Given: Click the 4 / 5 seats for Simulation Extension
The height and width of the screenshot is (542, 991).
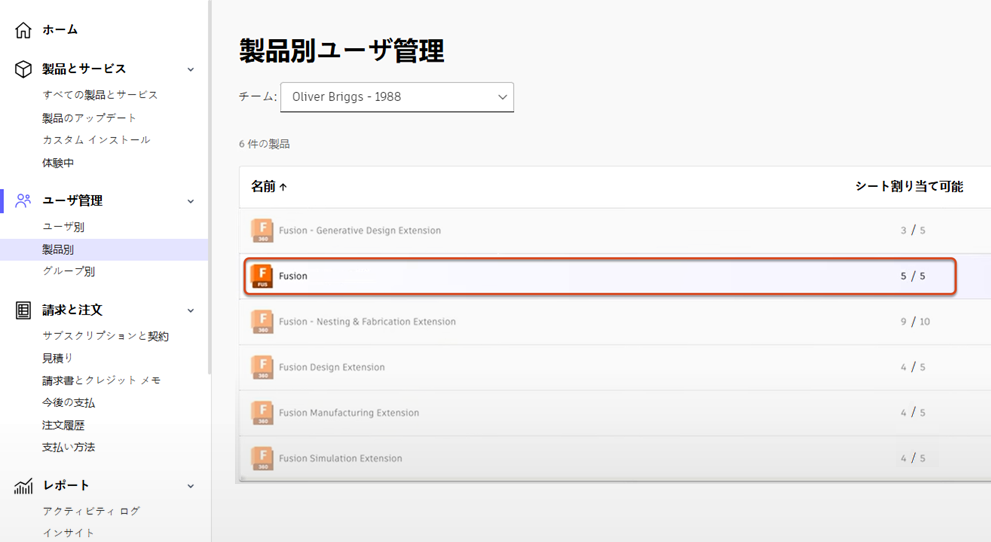Looking at the screenshot, I should (913, 458).
